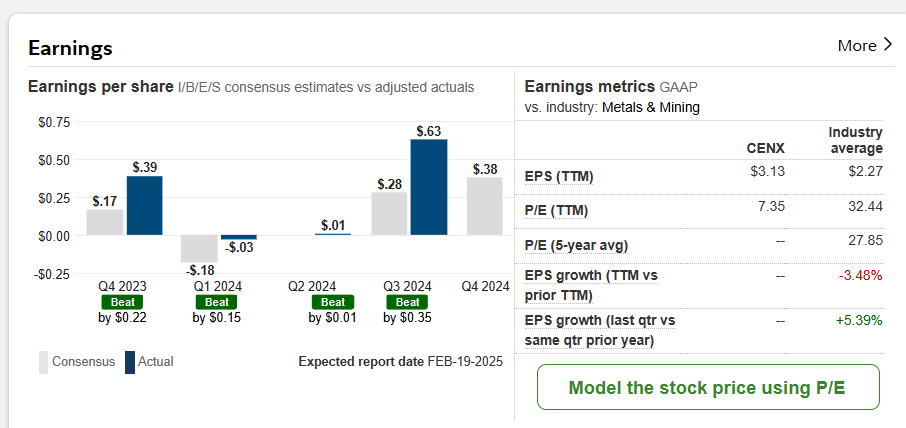906x428 pixels.
Task: Click the Q4 2023 consensus $.17 bar
Action: coord(105,222)
